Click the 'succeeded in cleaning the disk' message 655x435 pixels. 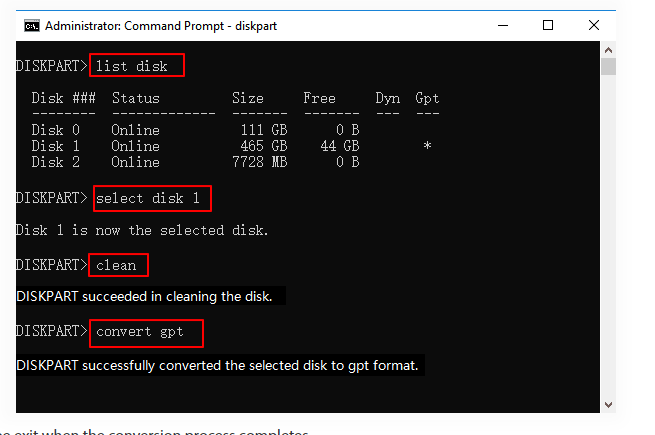tap(150, 297)
